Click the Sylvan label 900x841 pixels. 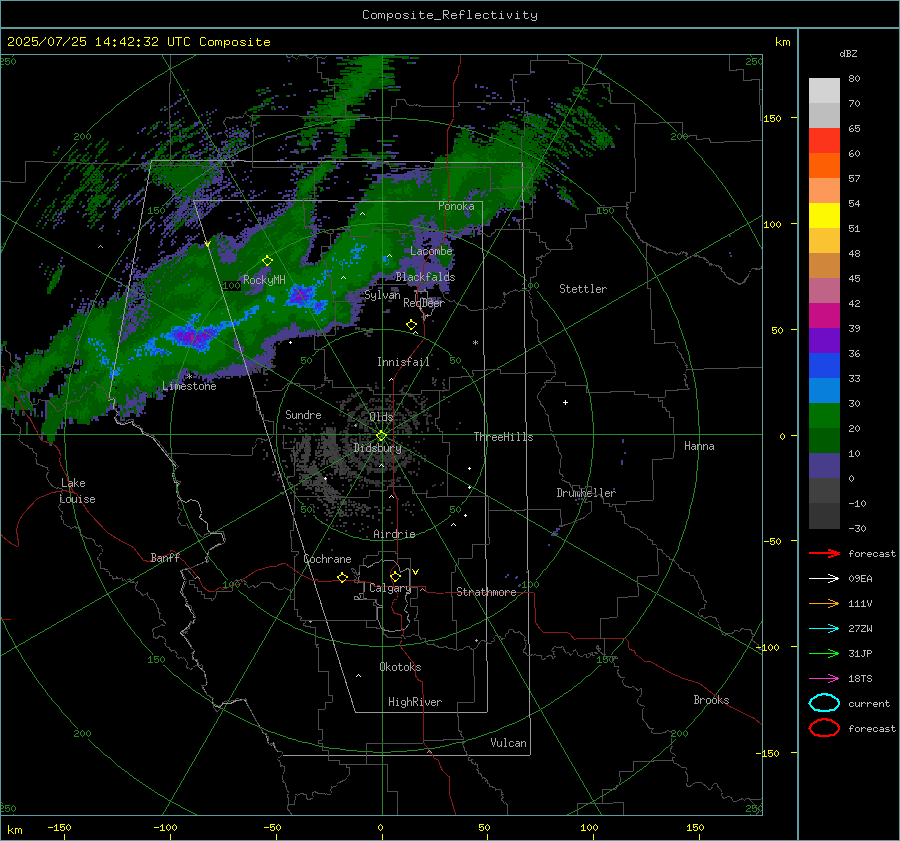point(382,295)
